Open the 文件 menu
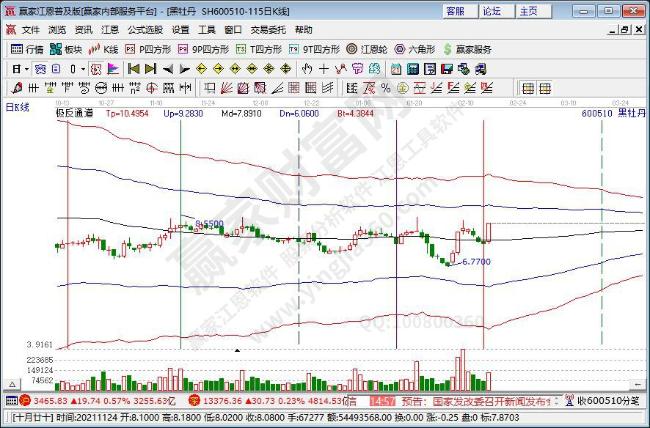The width and height of the screenshot is (650, 428). point(31,30)
